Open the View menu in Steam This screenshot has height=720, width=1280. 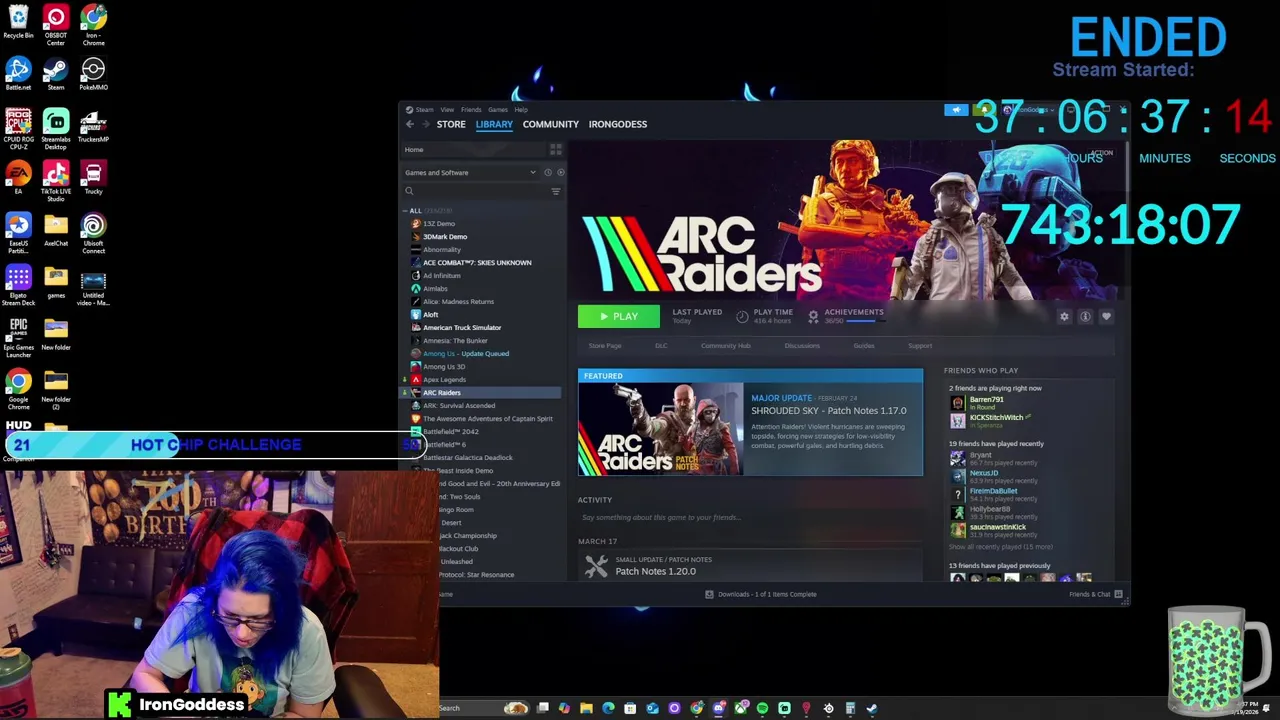[x=447, y=109]
